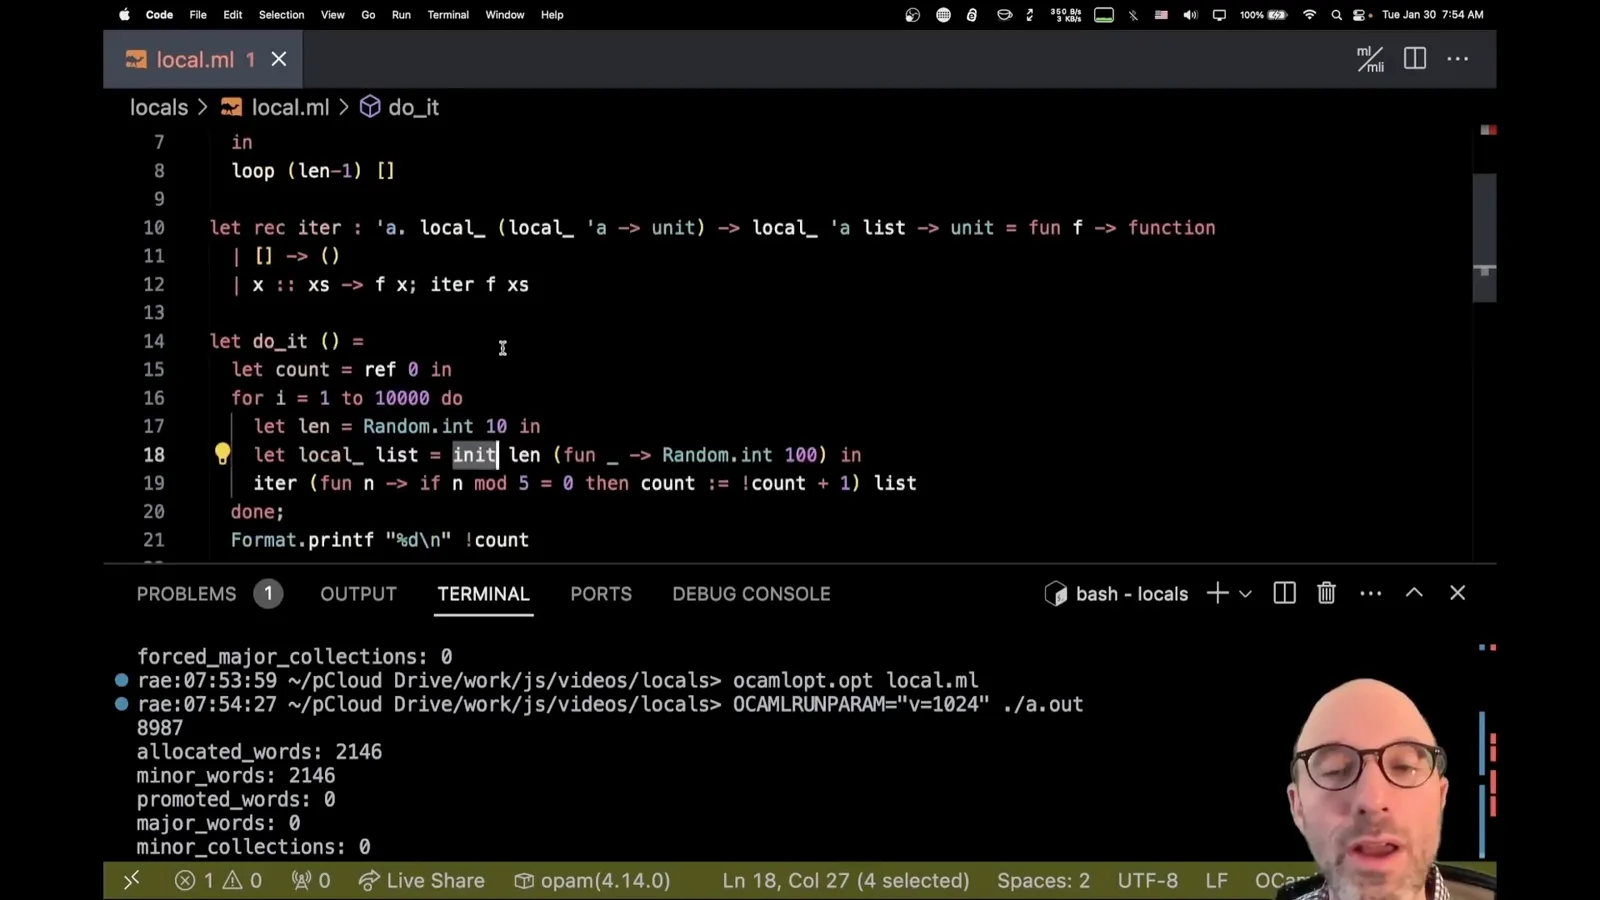Select opam(4.14.0) sandbox switcher
The width and height of the screenshot is (1600, 900).
592,881
